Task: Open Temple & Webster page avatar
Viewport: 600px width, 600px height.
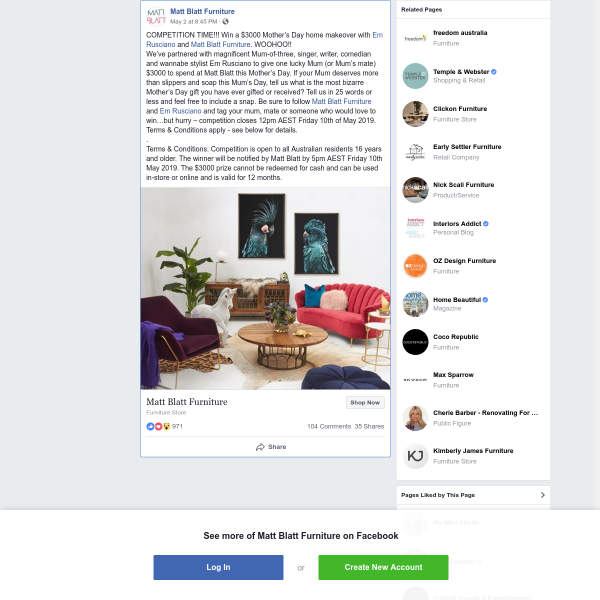Action: click(415, 76)
